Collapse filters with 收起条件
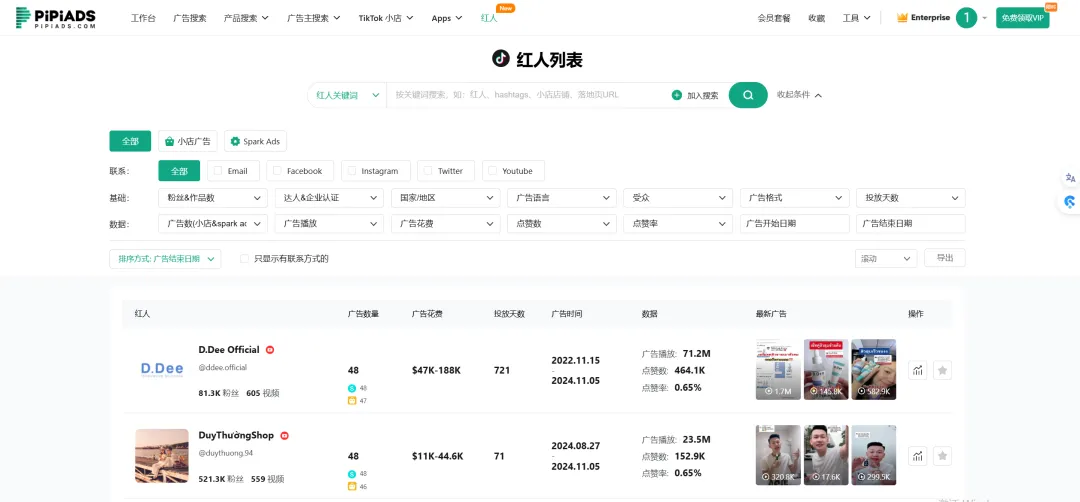Screen dimensions: 1080x502 point(800,95)
